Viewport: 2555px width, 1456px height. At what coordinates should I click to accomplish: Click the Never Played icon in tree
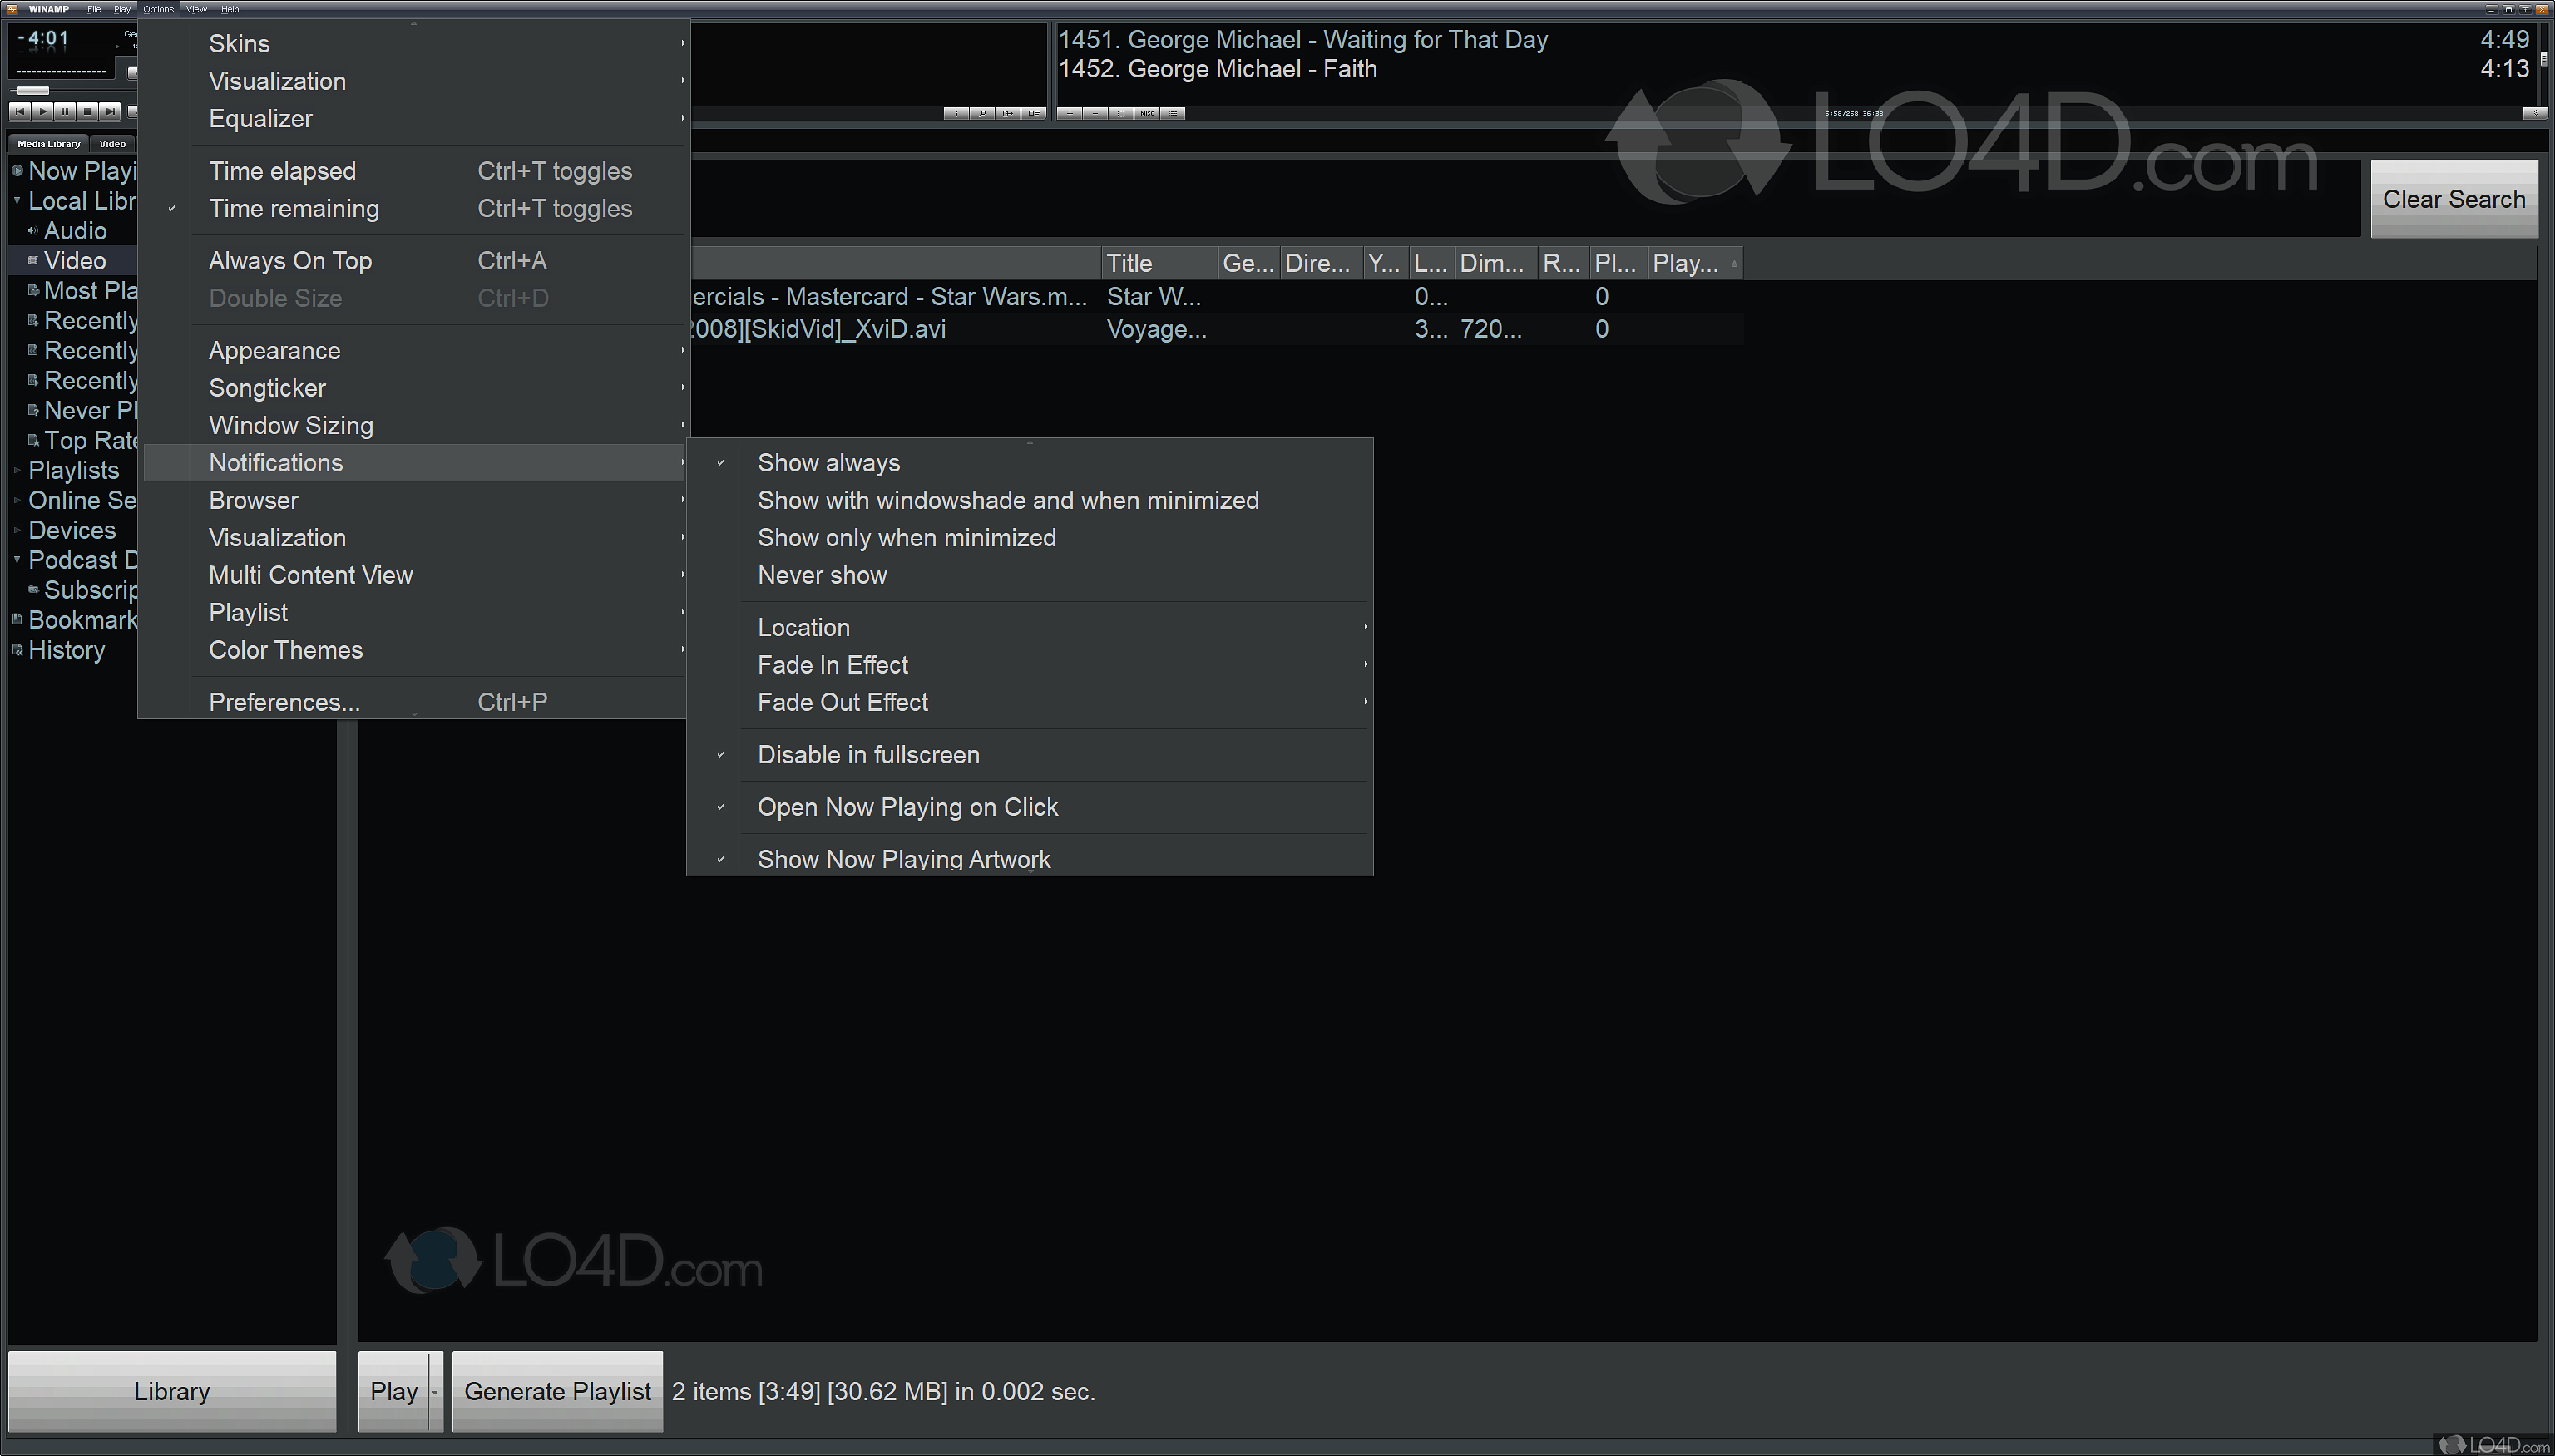pyautogui.click(x=33, y=411)
